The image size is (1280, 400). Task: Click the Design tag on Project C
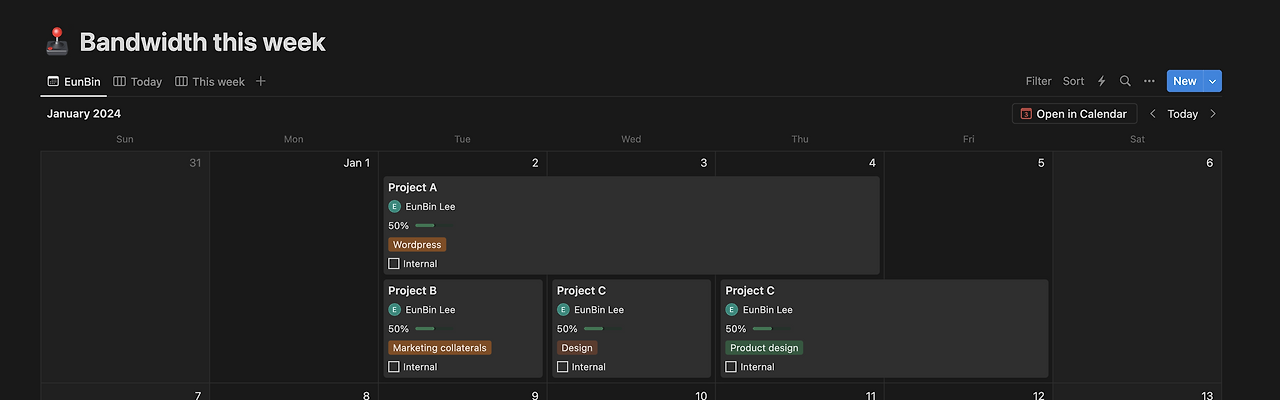577,348
